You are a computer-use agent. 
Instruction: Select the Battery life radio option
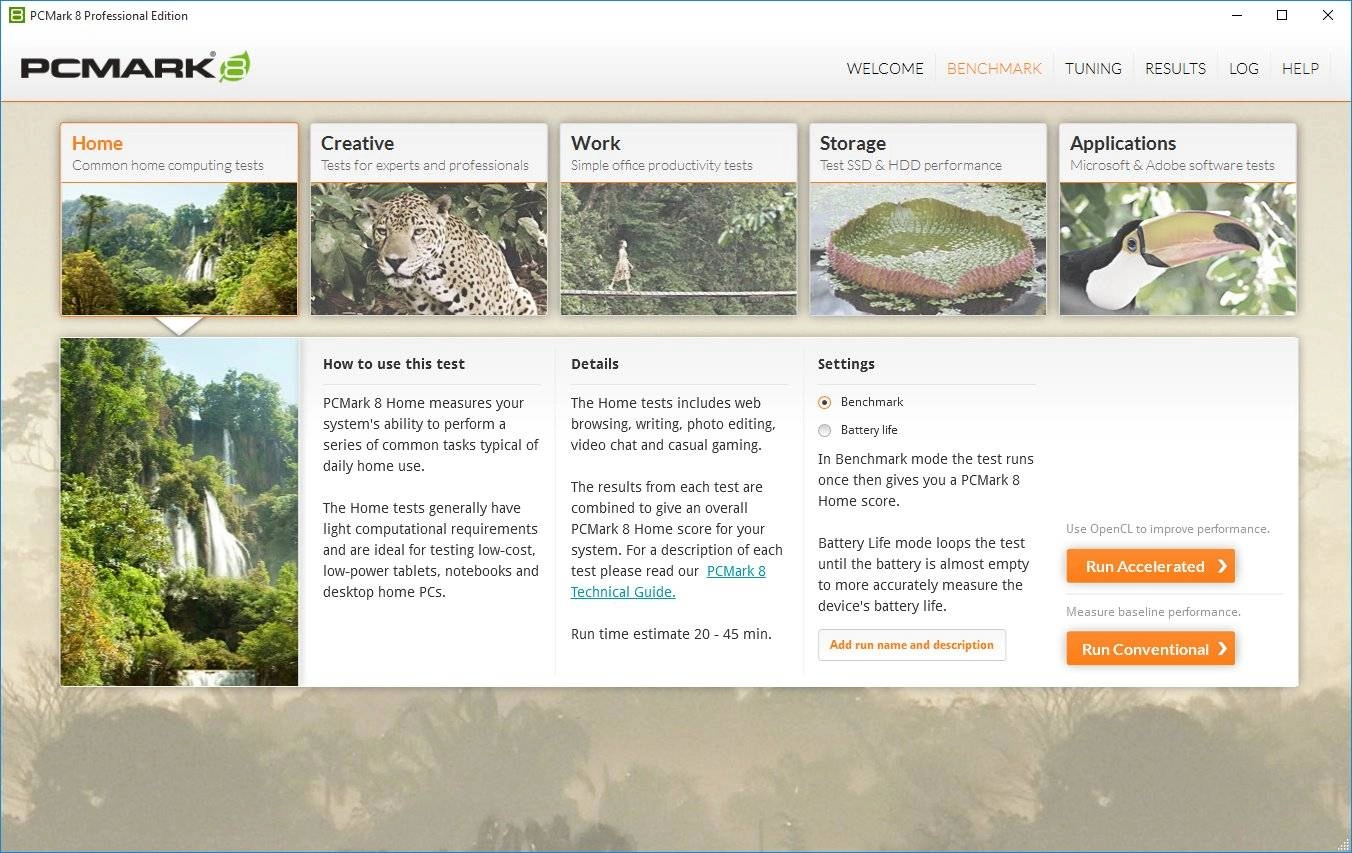pos(825,430)
